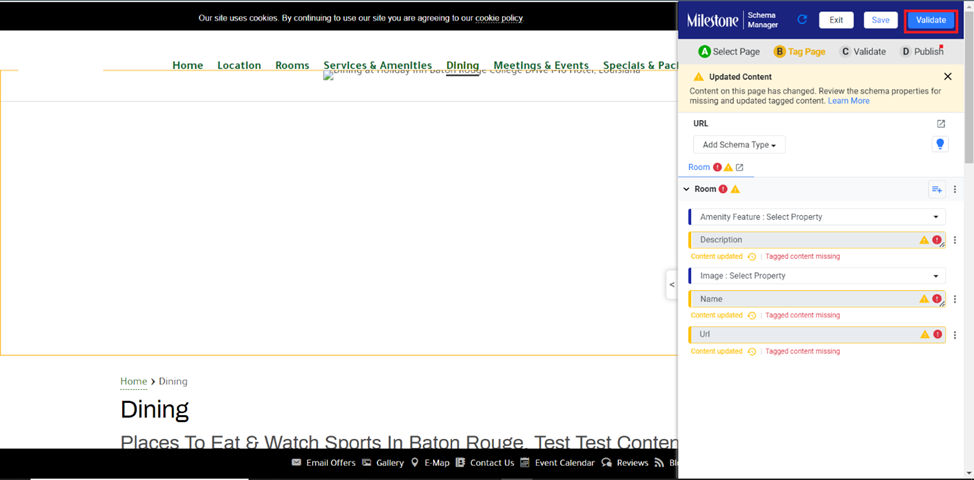Click yellow warning icon in Description field
974x480 pixels.
tap(924, 240)
